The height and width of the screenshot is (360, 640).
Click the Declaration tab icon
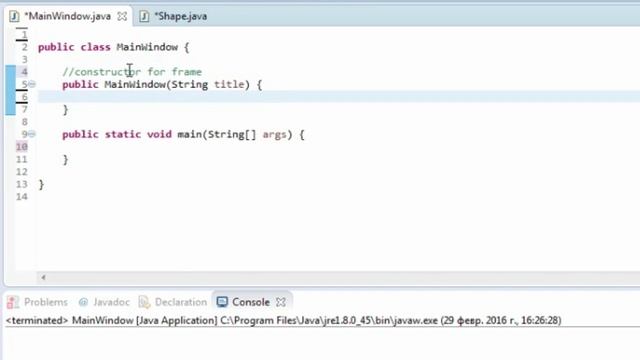[144, 302]
